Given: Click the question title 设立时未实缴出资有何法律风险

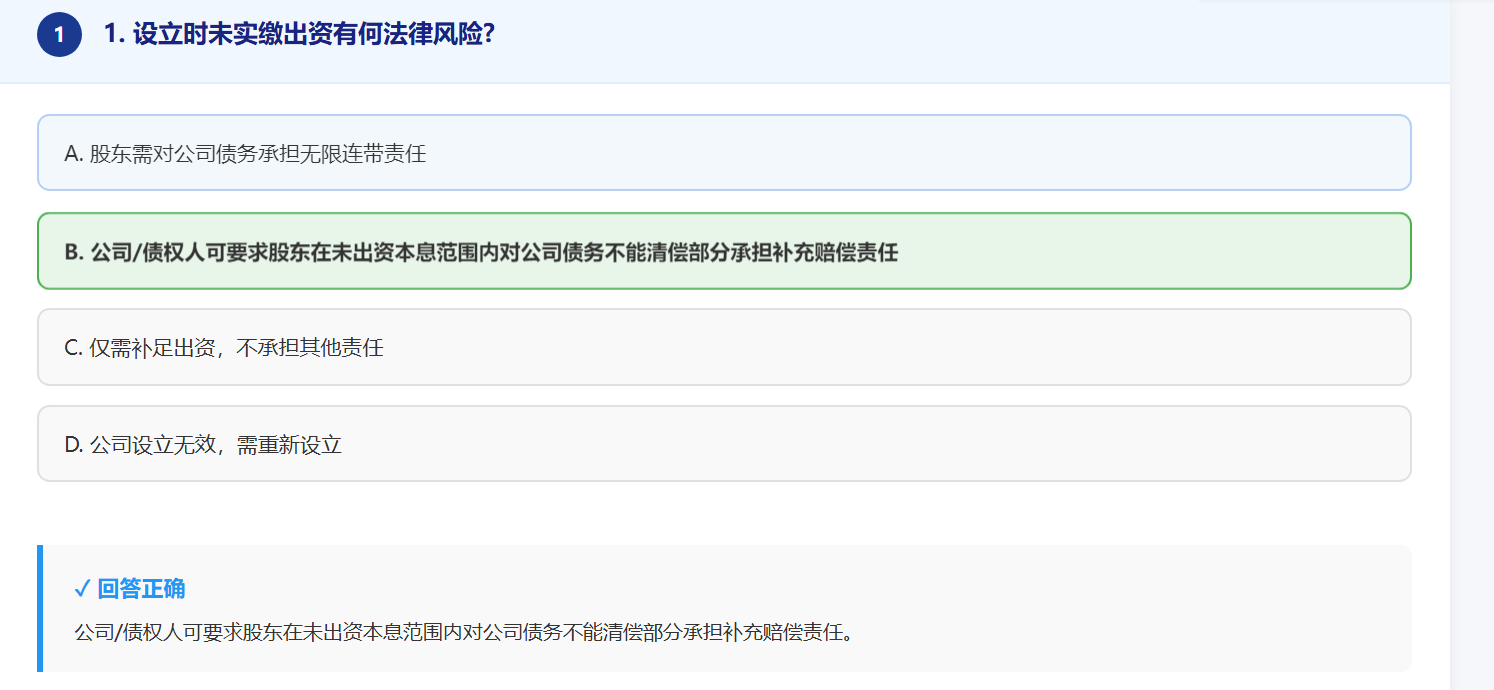Looking at the screenshot, I should (300, 35).
